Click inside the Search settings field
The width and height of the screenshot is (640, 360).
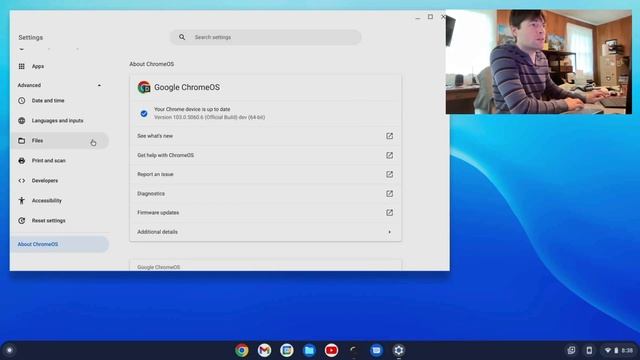pos(265,37)
